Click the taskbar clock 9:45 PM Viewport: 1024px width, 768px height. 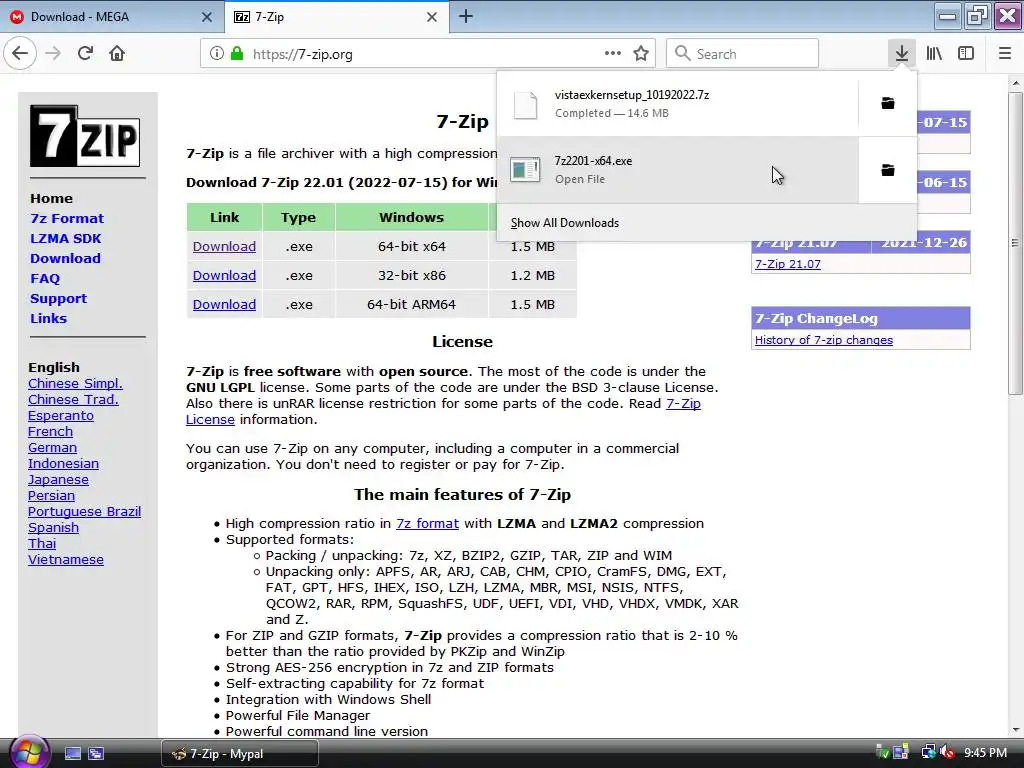(x=985, y=753)
